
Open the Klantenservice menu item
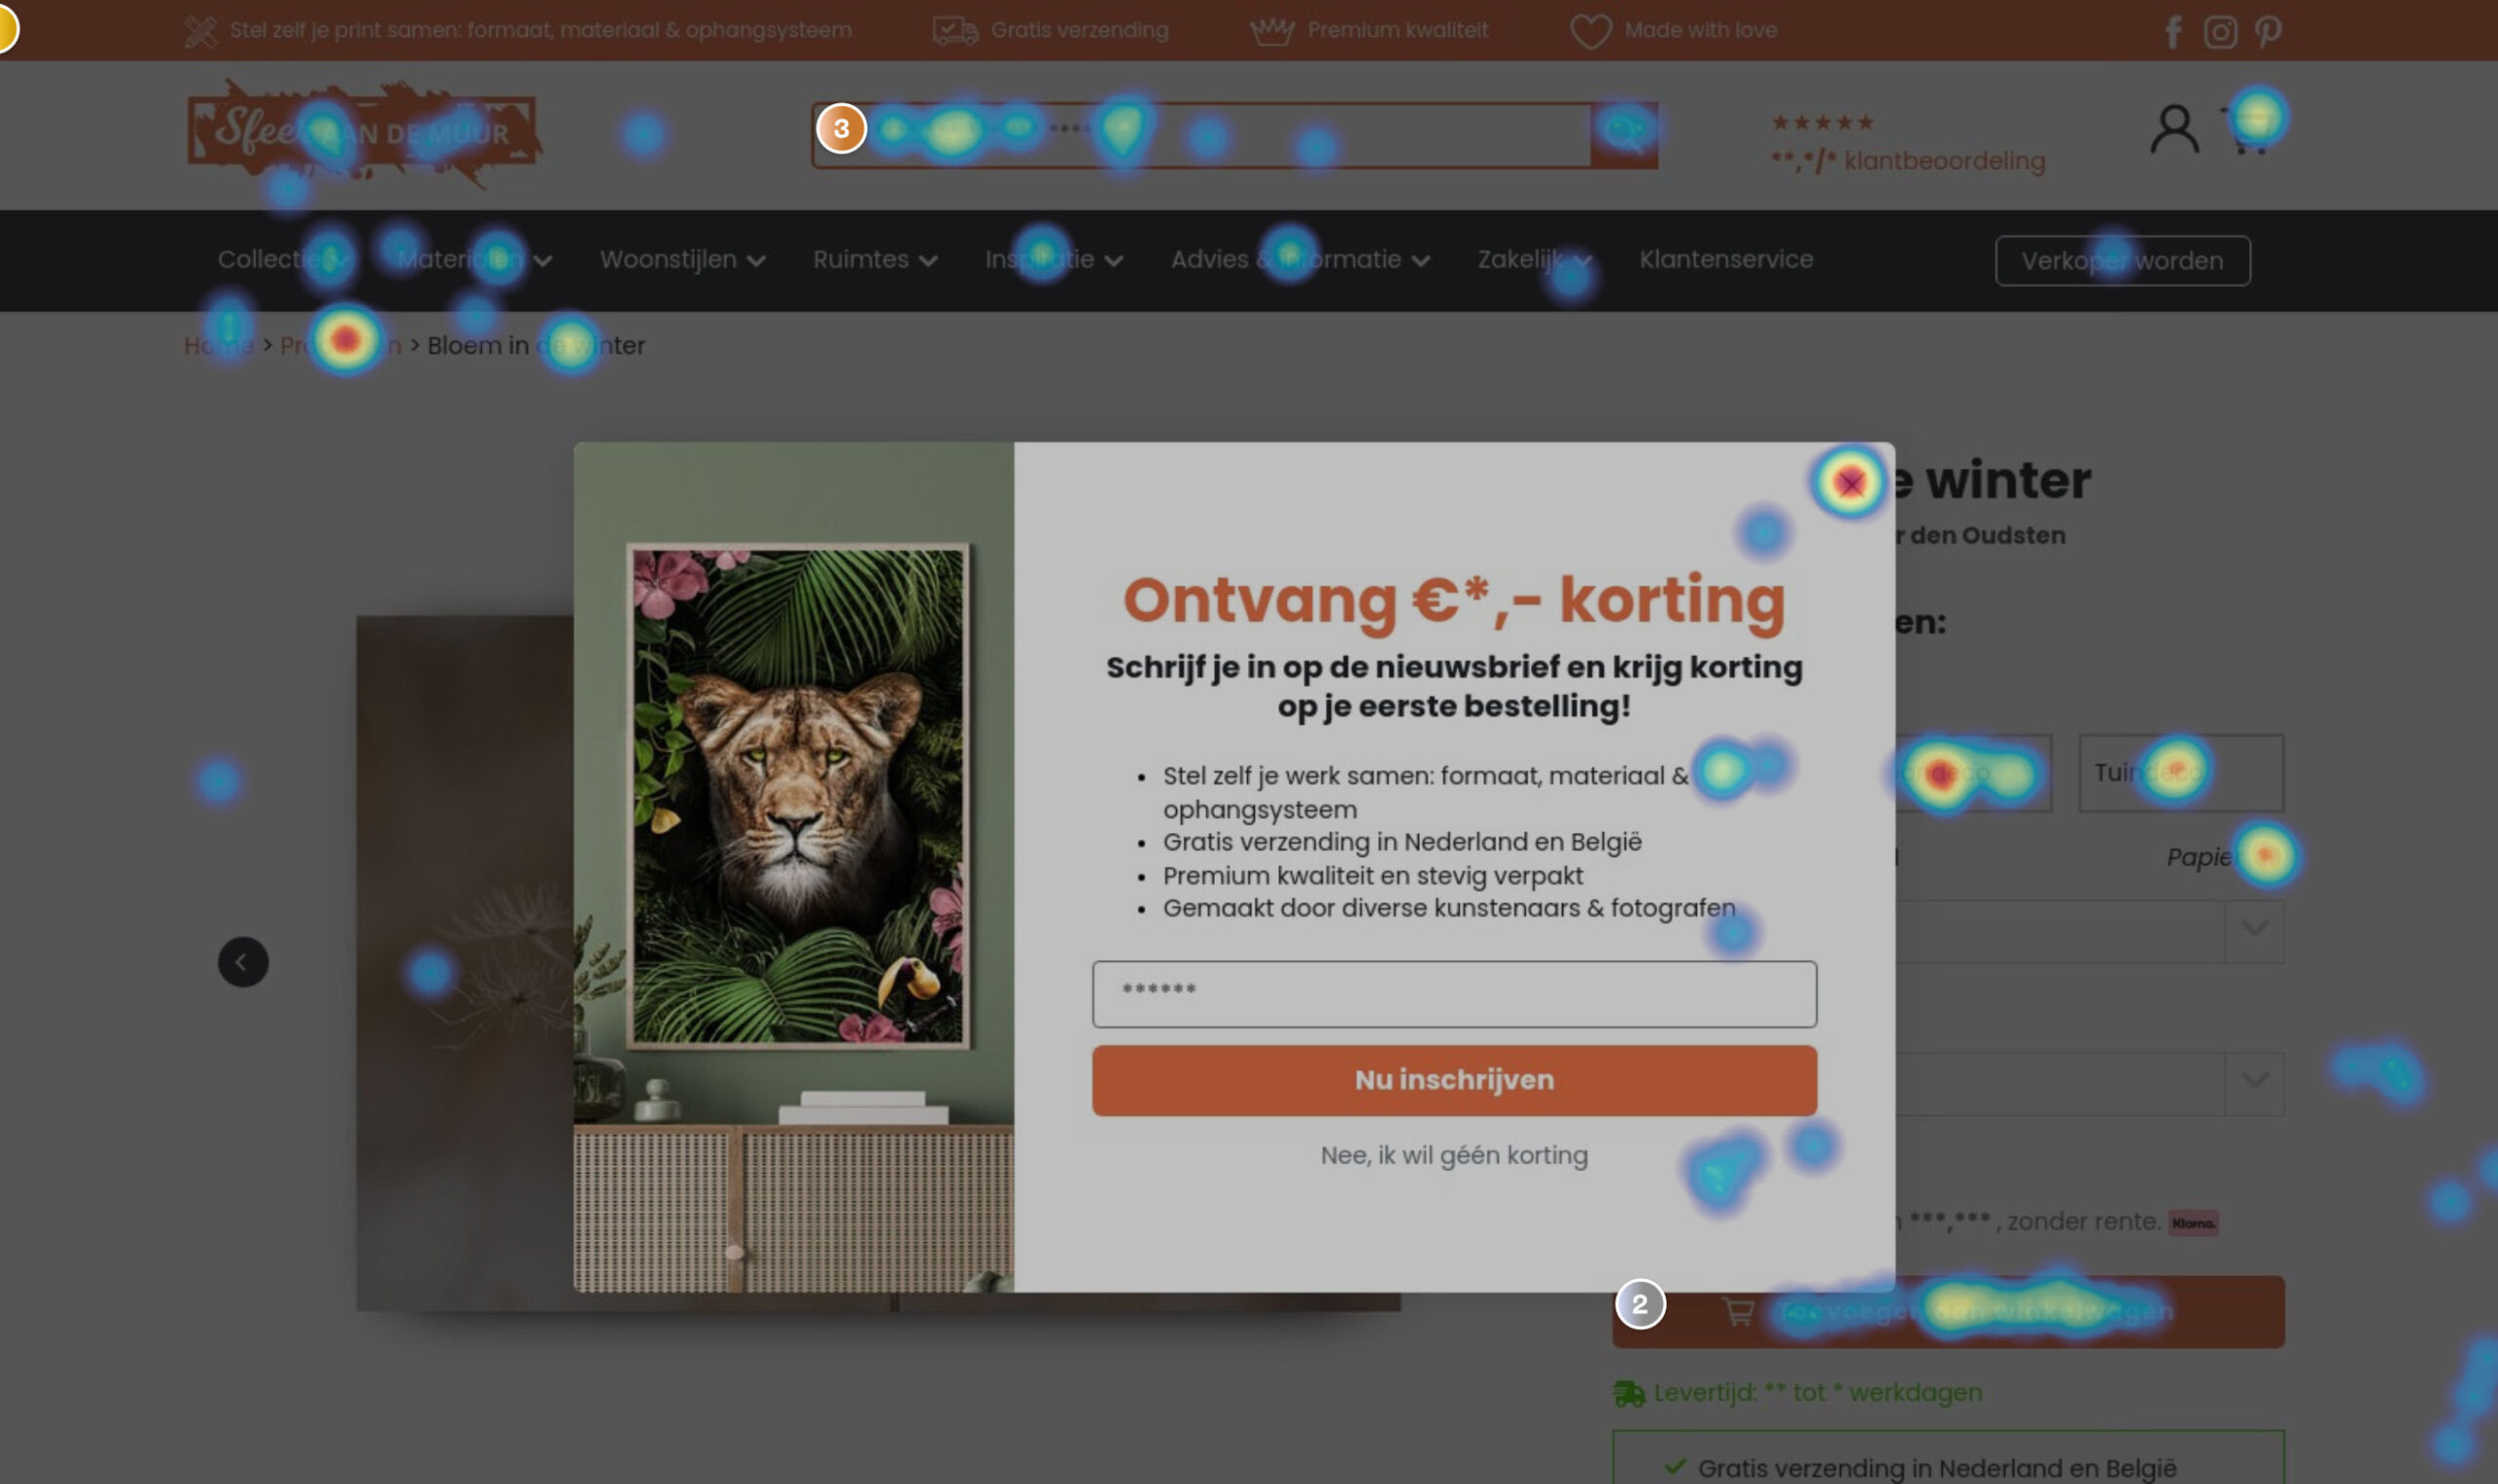click(x=1725, y=260)
